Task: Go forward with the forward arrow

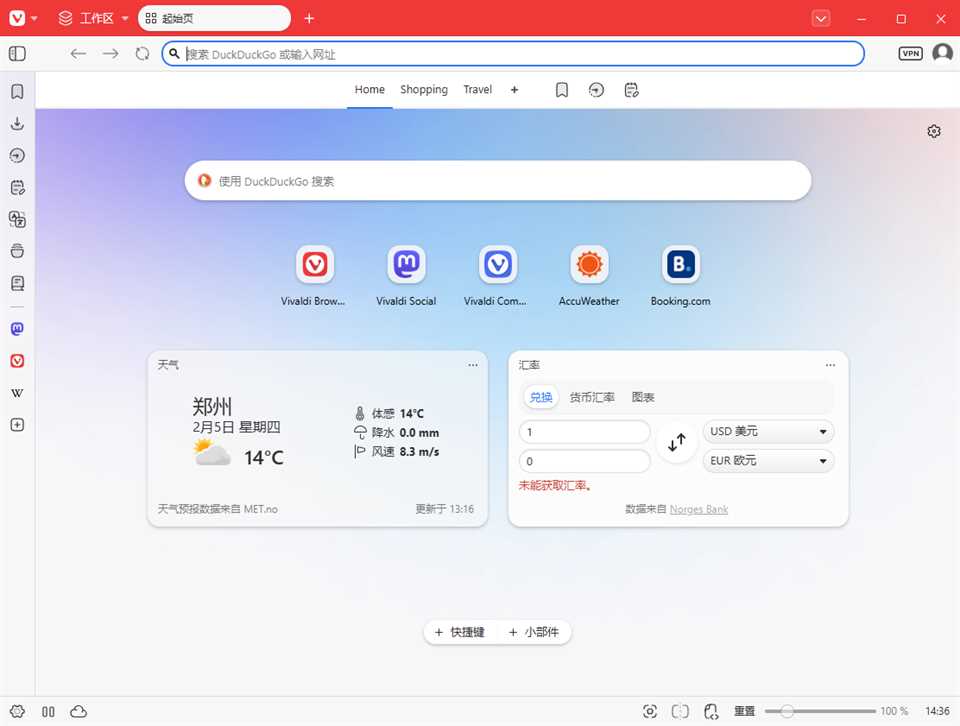Action: (x=110, y=54)
